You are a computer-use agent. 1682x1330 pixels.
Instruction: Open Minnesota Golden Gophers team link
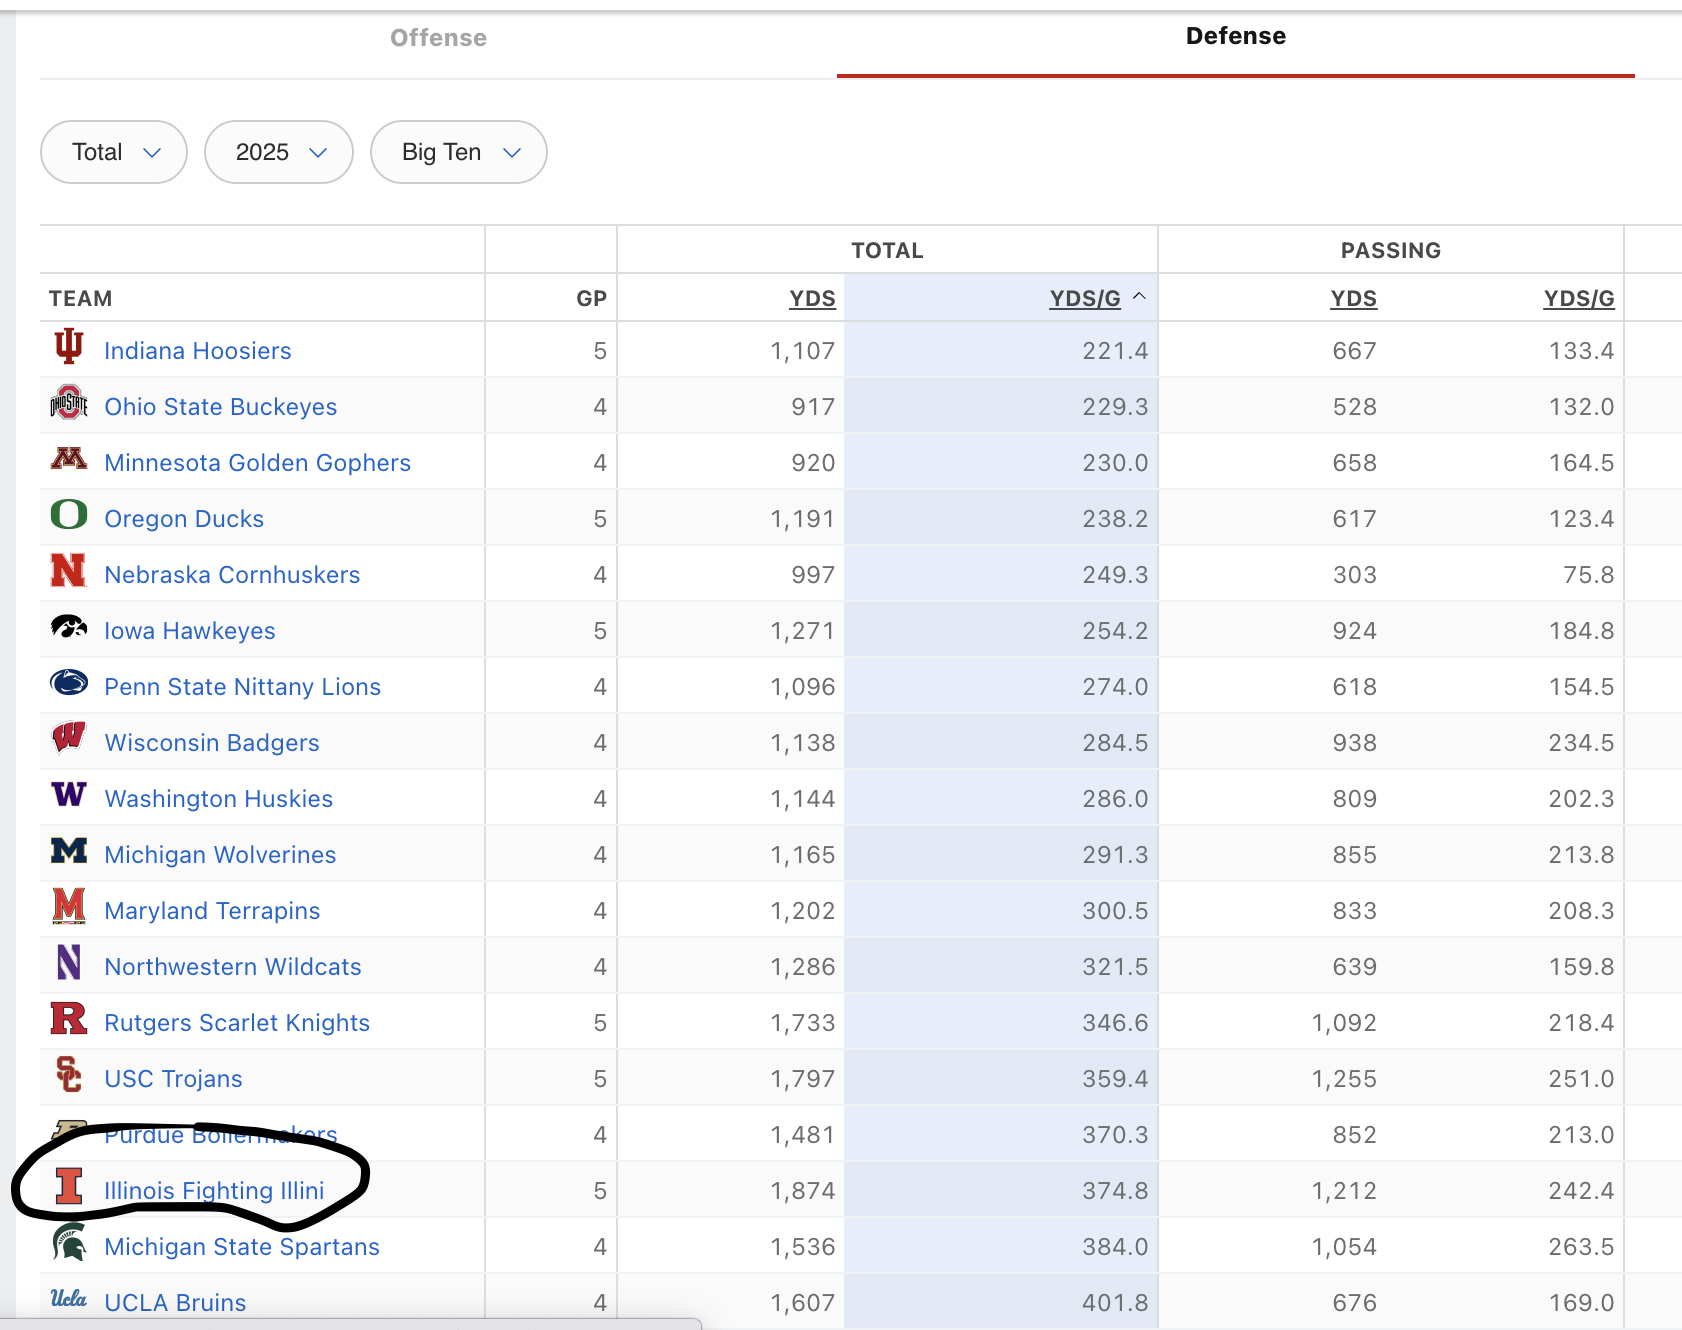tap(258, 463)
